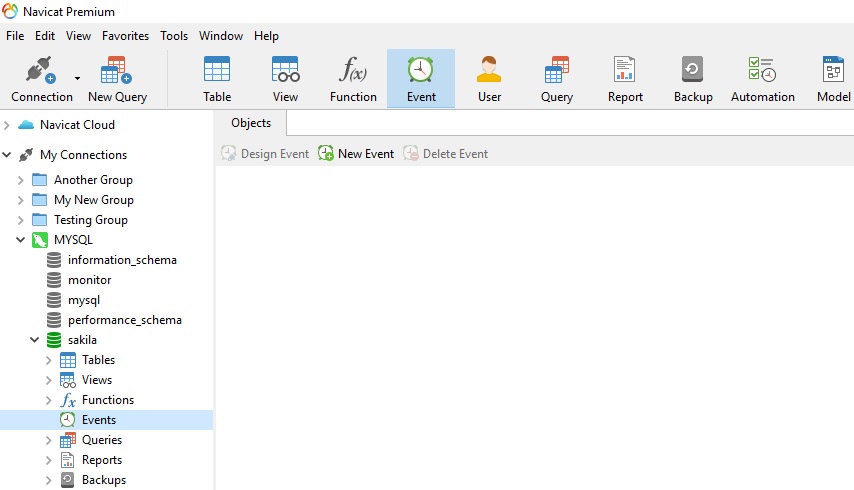
Task: Expand the Reports node under sakila
Action: pyautogui.click(x=48, y=461)
